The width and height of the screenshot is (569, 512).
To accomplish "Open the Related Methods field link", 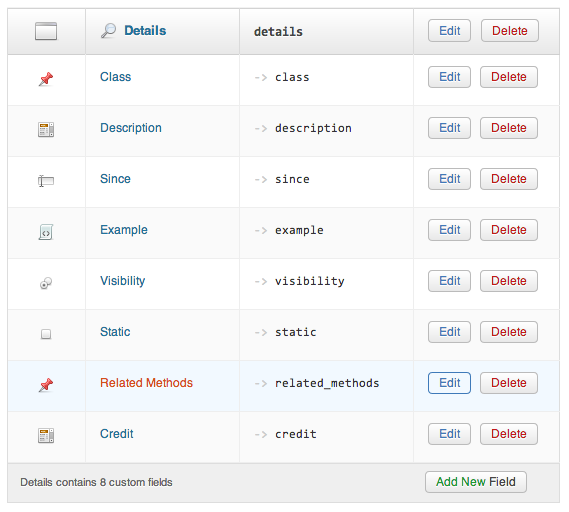I will [146, 383].
